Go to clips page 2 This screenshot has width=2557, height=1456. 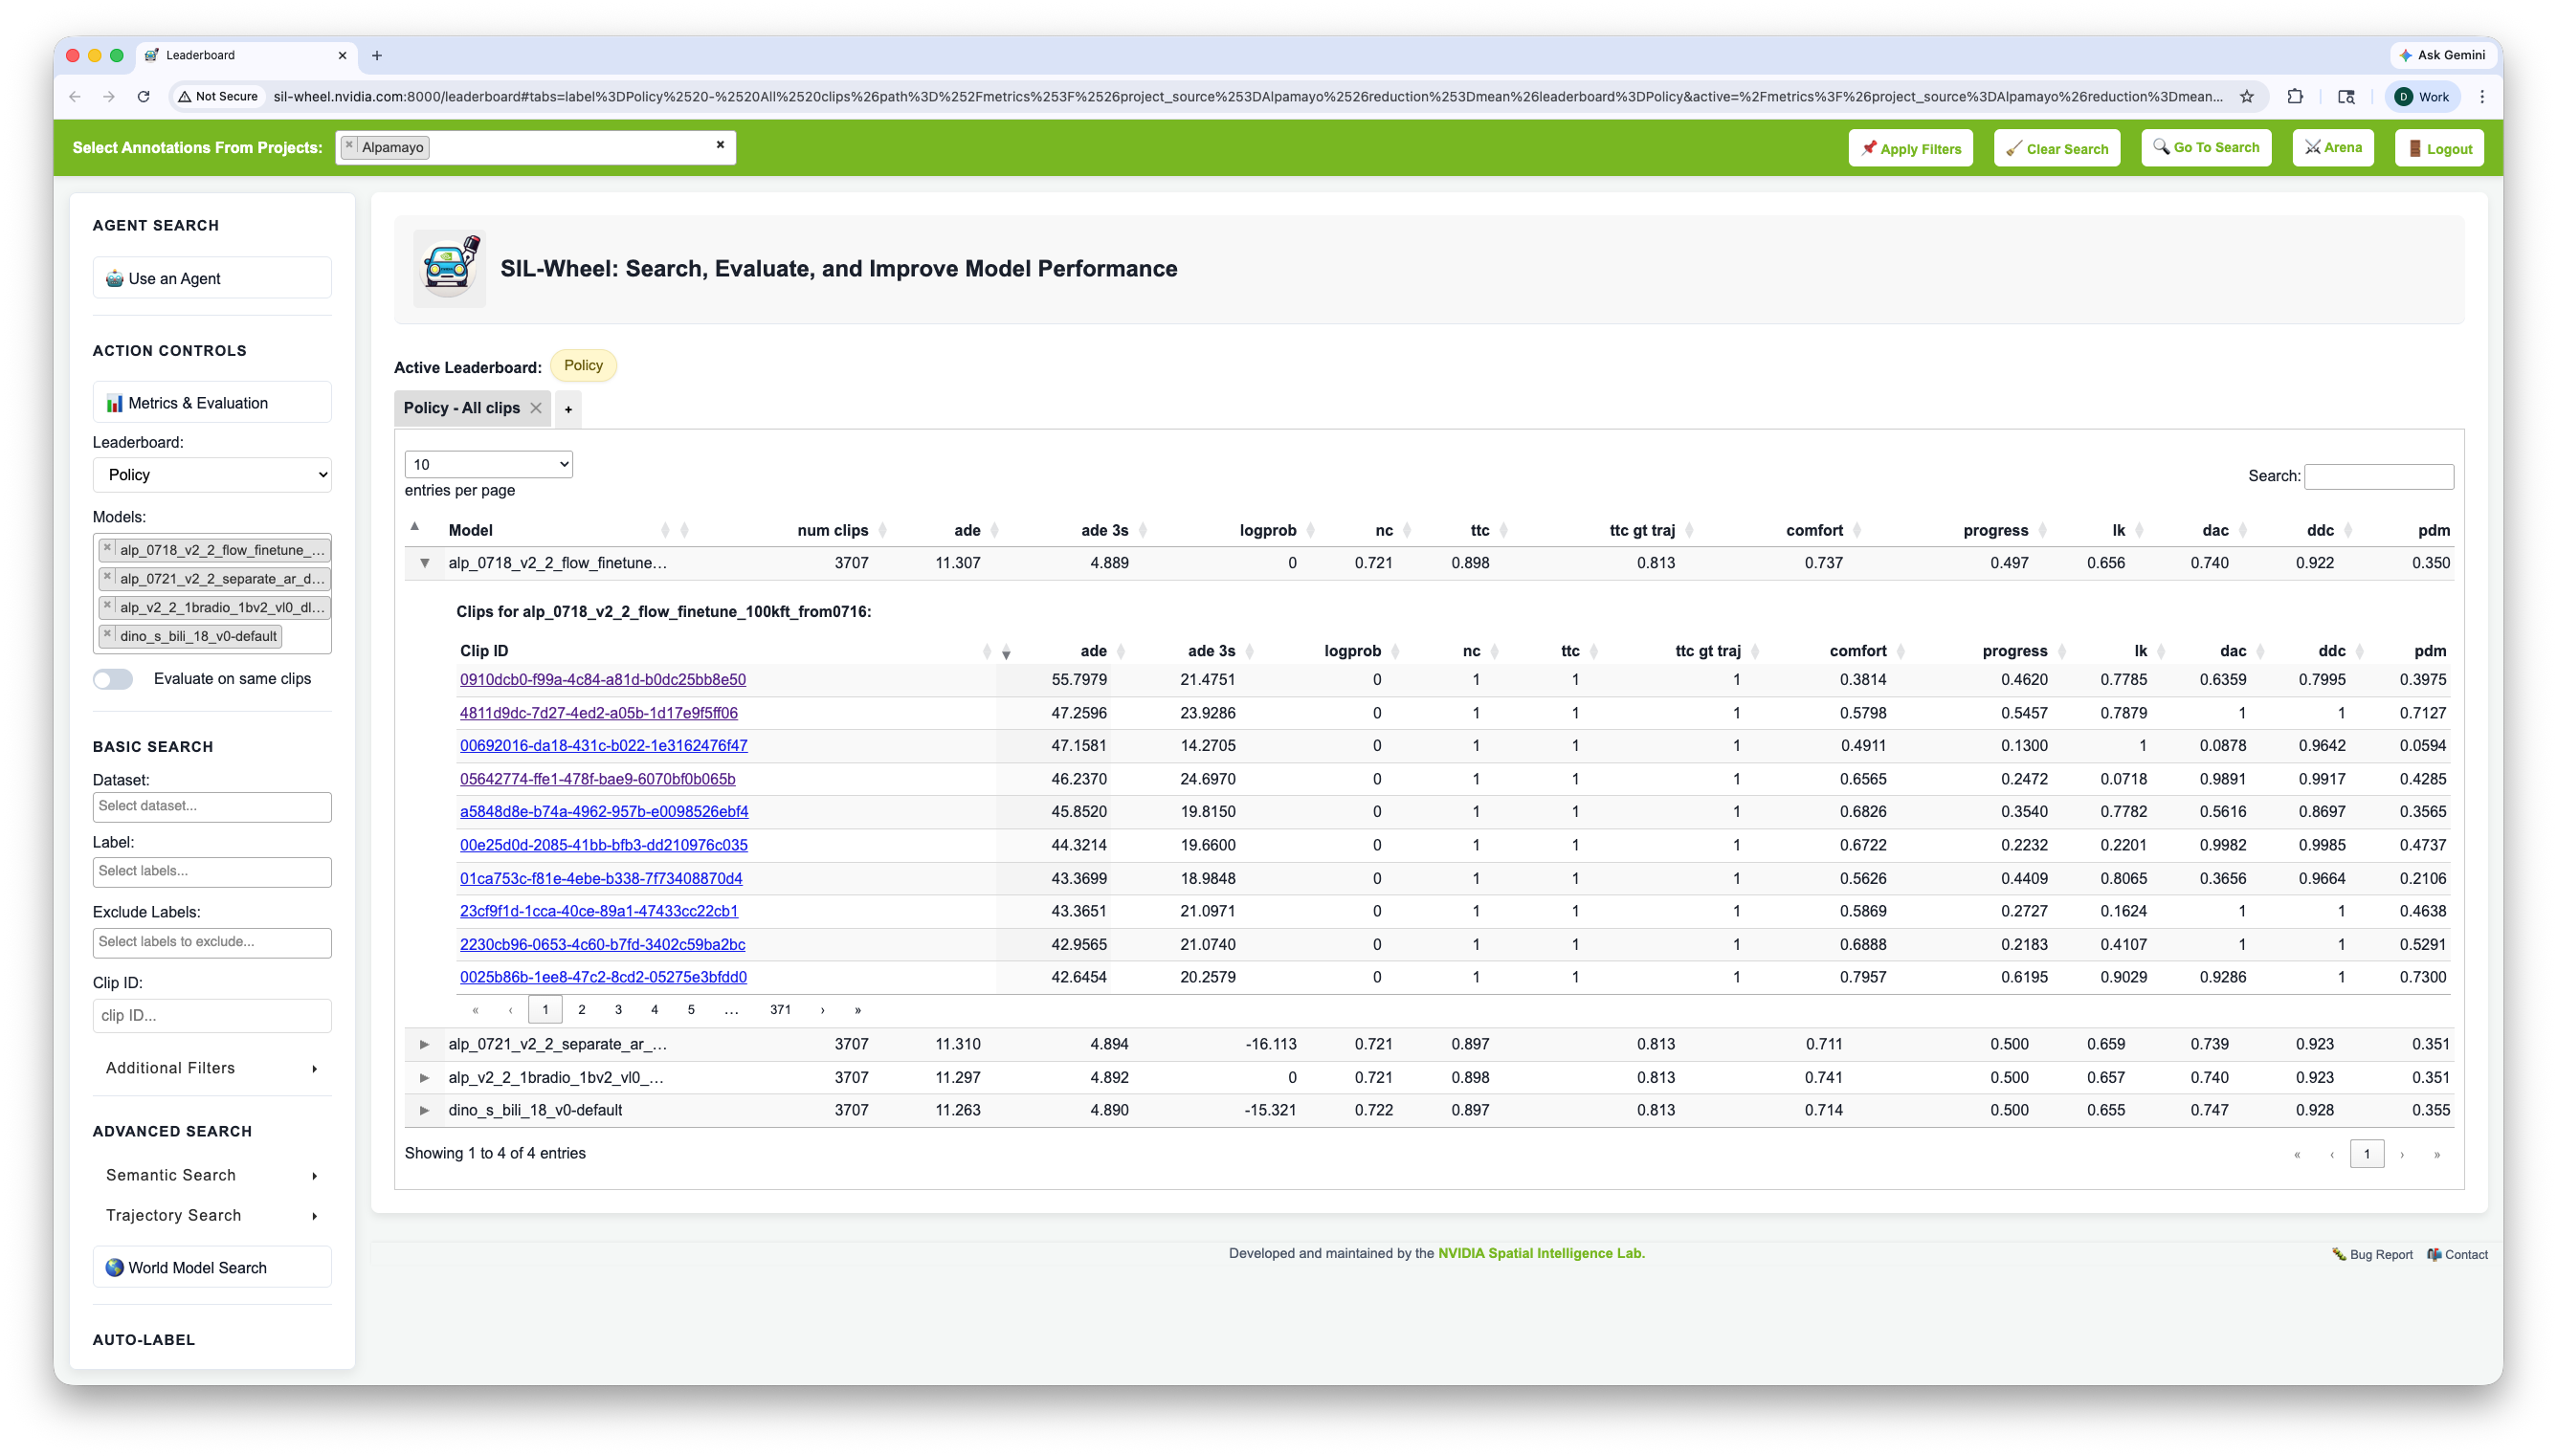pyautogui.click(x=582, y=1009)
